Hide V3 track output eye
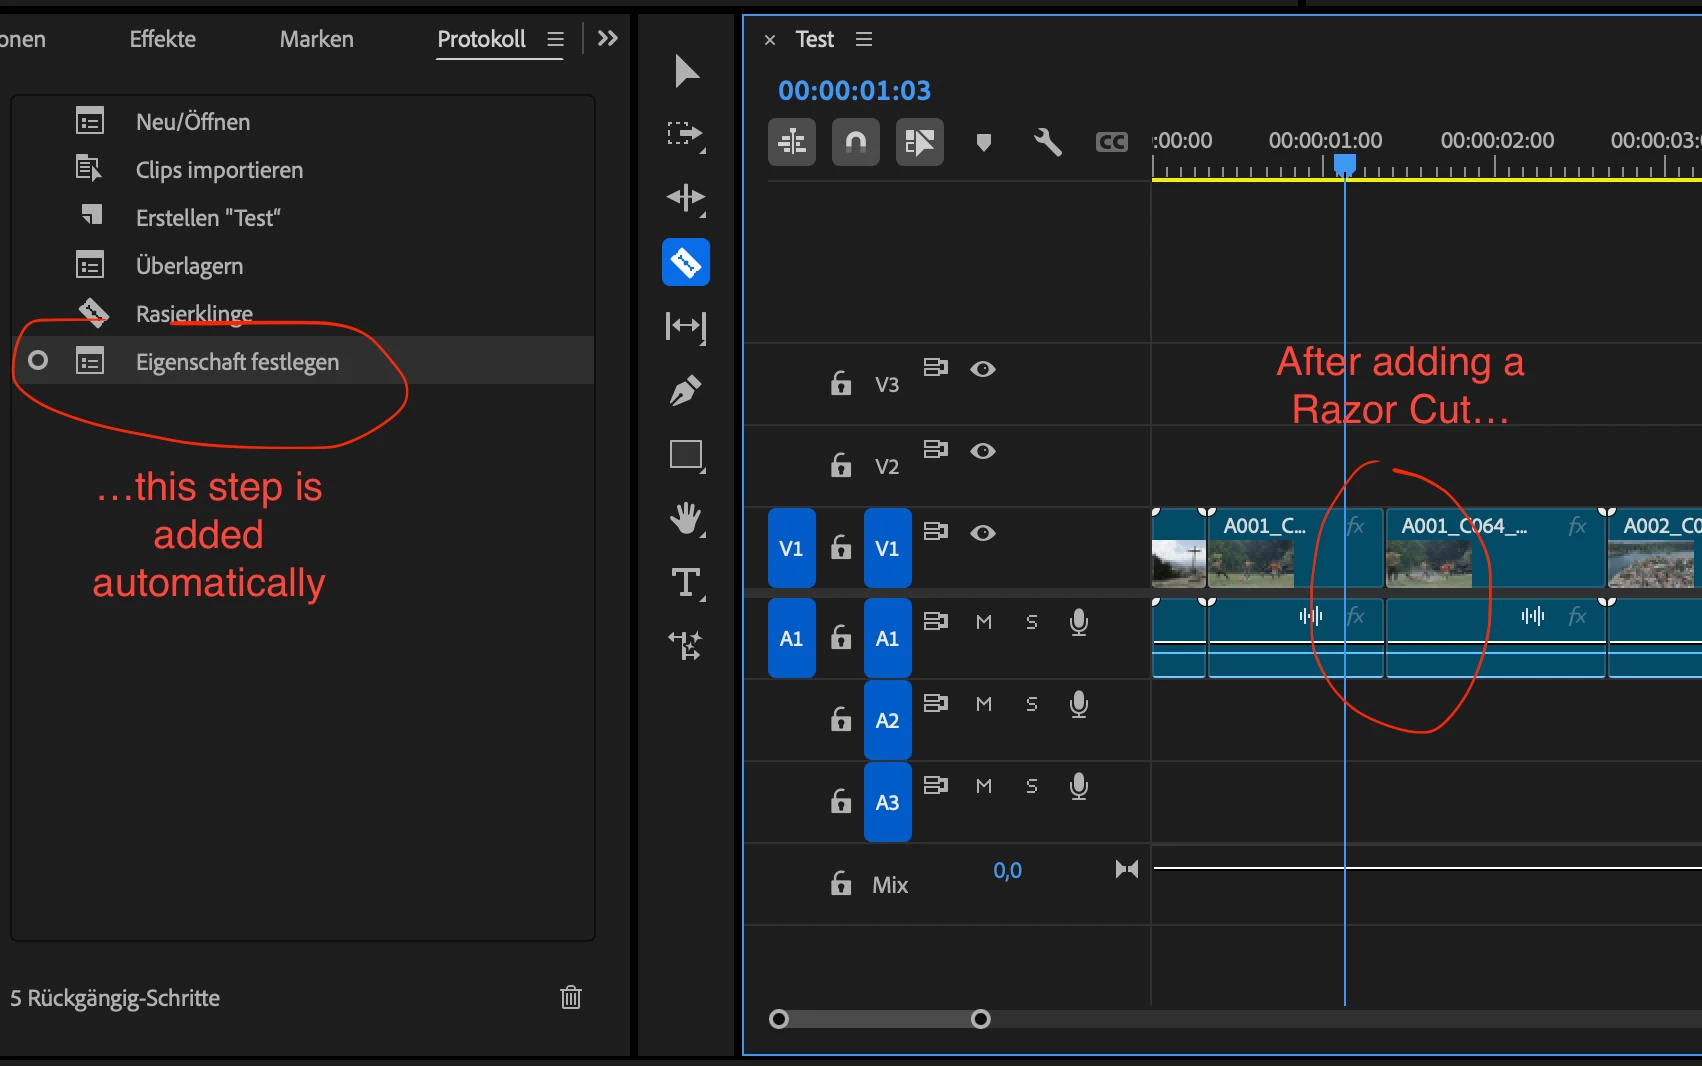The height and width of the screenshot is (1066, 1702). (x=983, y=369)
